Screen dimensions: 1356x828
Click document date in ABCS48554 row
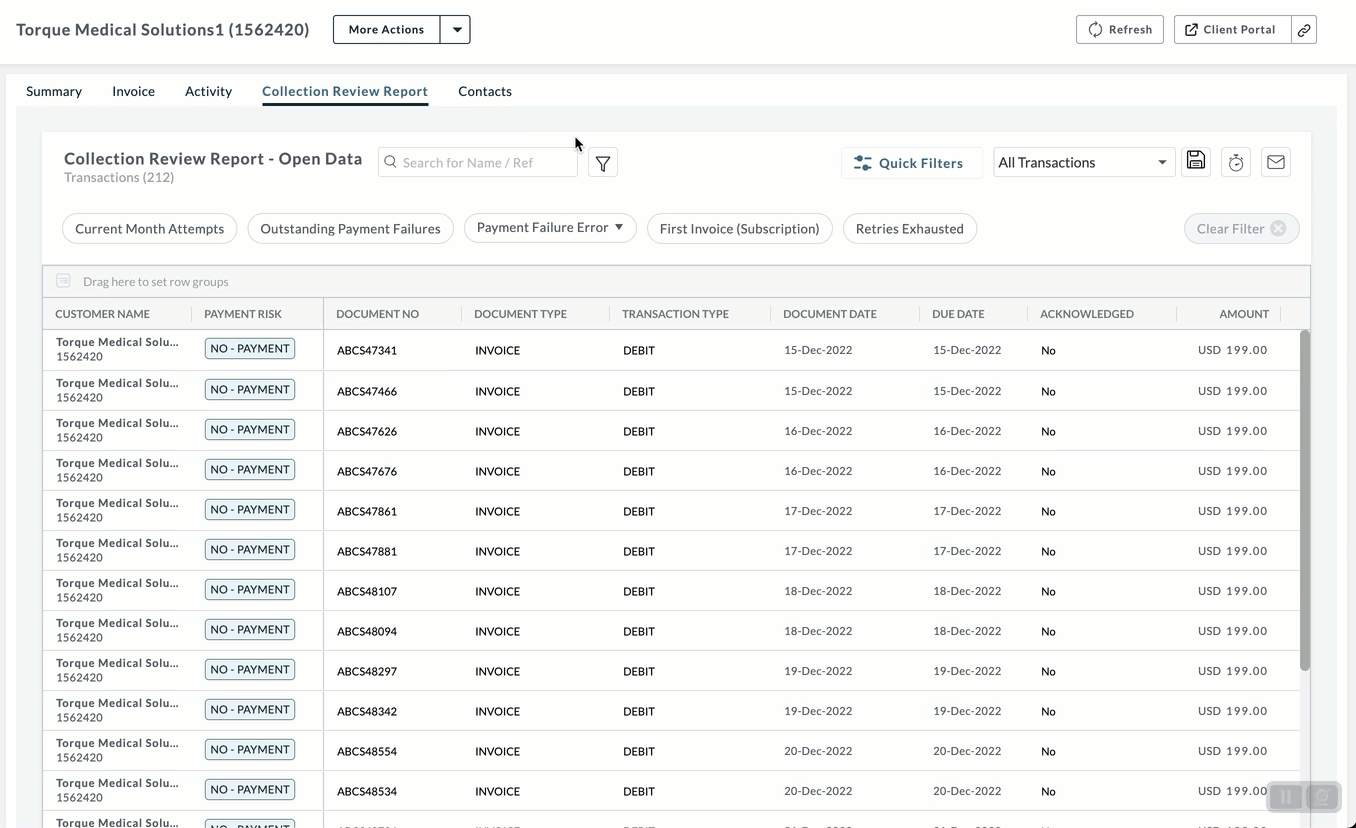coord(818,751)
